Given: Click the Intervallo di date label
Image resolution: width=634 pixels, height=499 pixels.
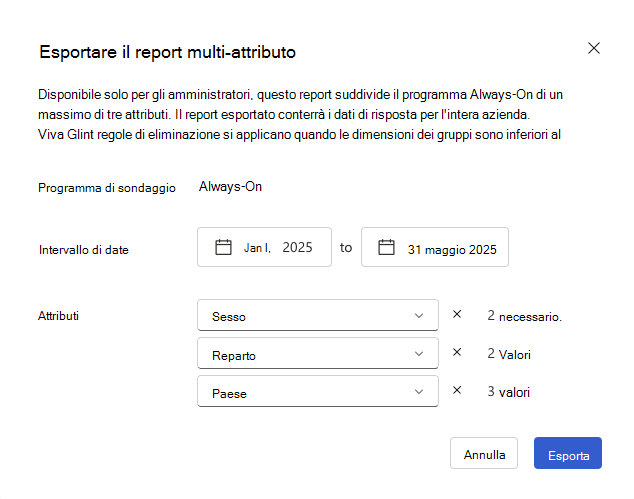Looking at the screenshot, I should (x=84, y=250).
